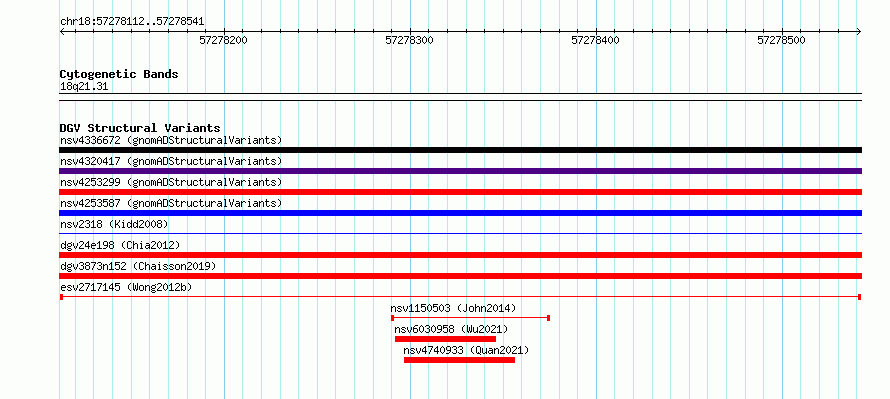Click the red bar for nsv4253299

[460, 192]
